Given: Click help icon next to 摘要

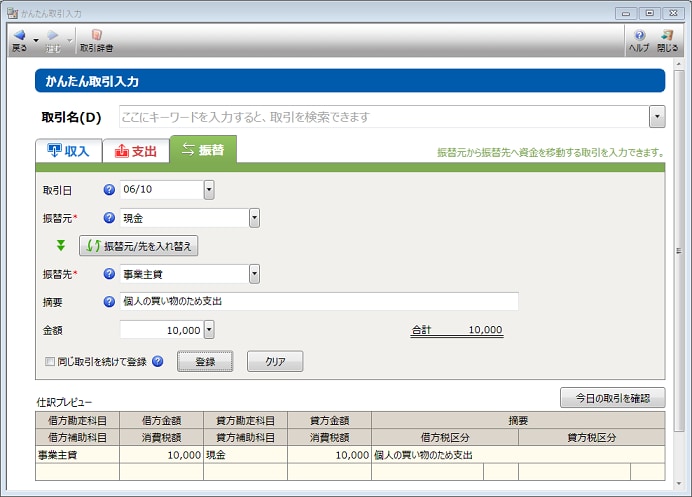Looking at the screenshot, I should pyautogui.click(x=109, y=301).
